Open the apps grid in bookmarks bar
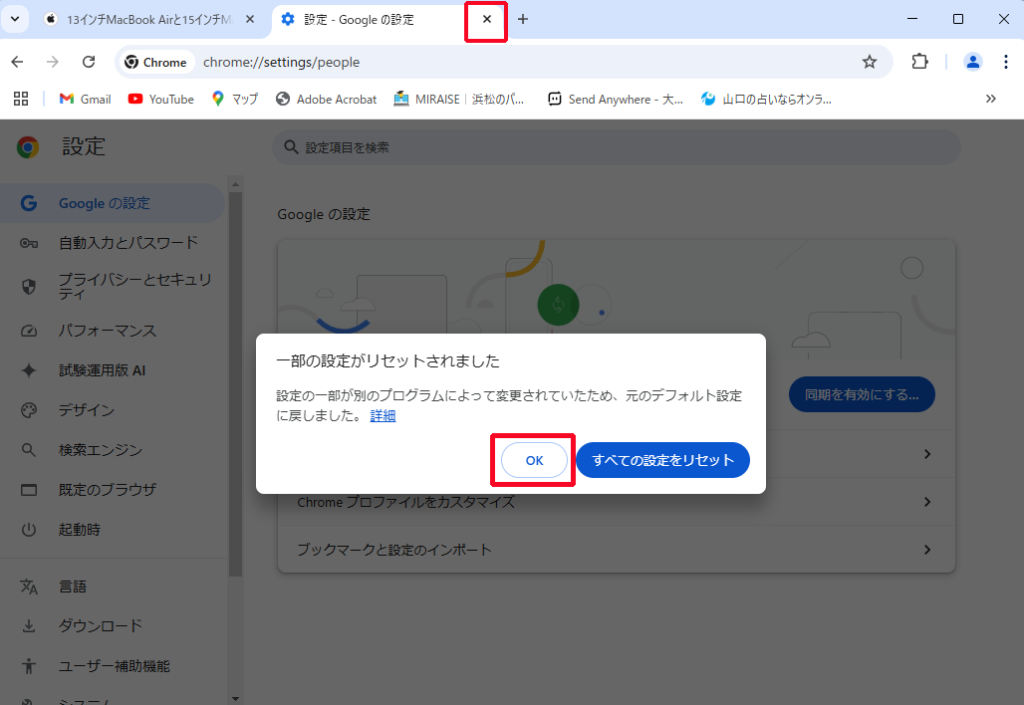Image resolution: width=1024 pixels, height=705 pixels. pyautogui.click(x=21, y=99)
